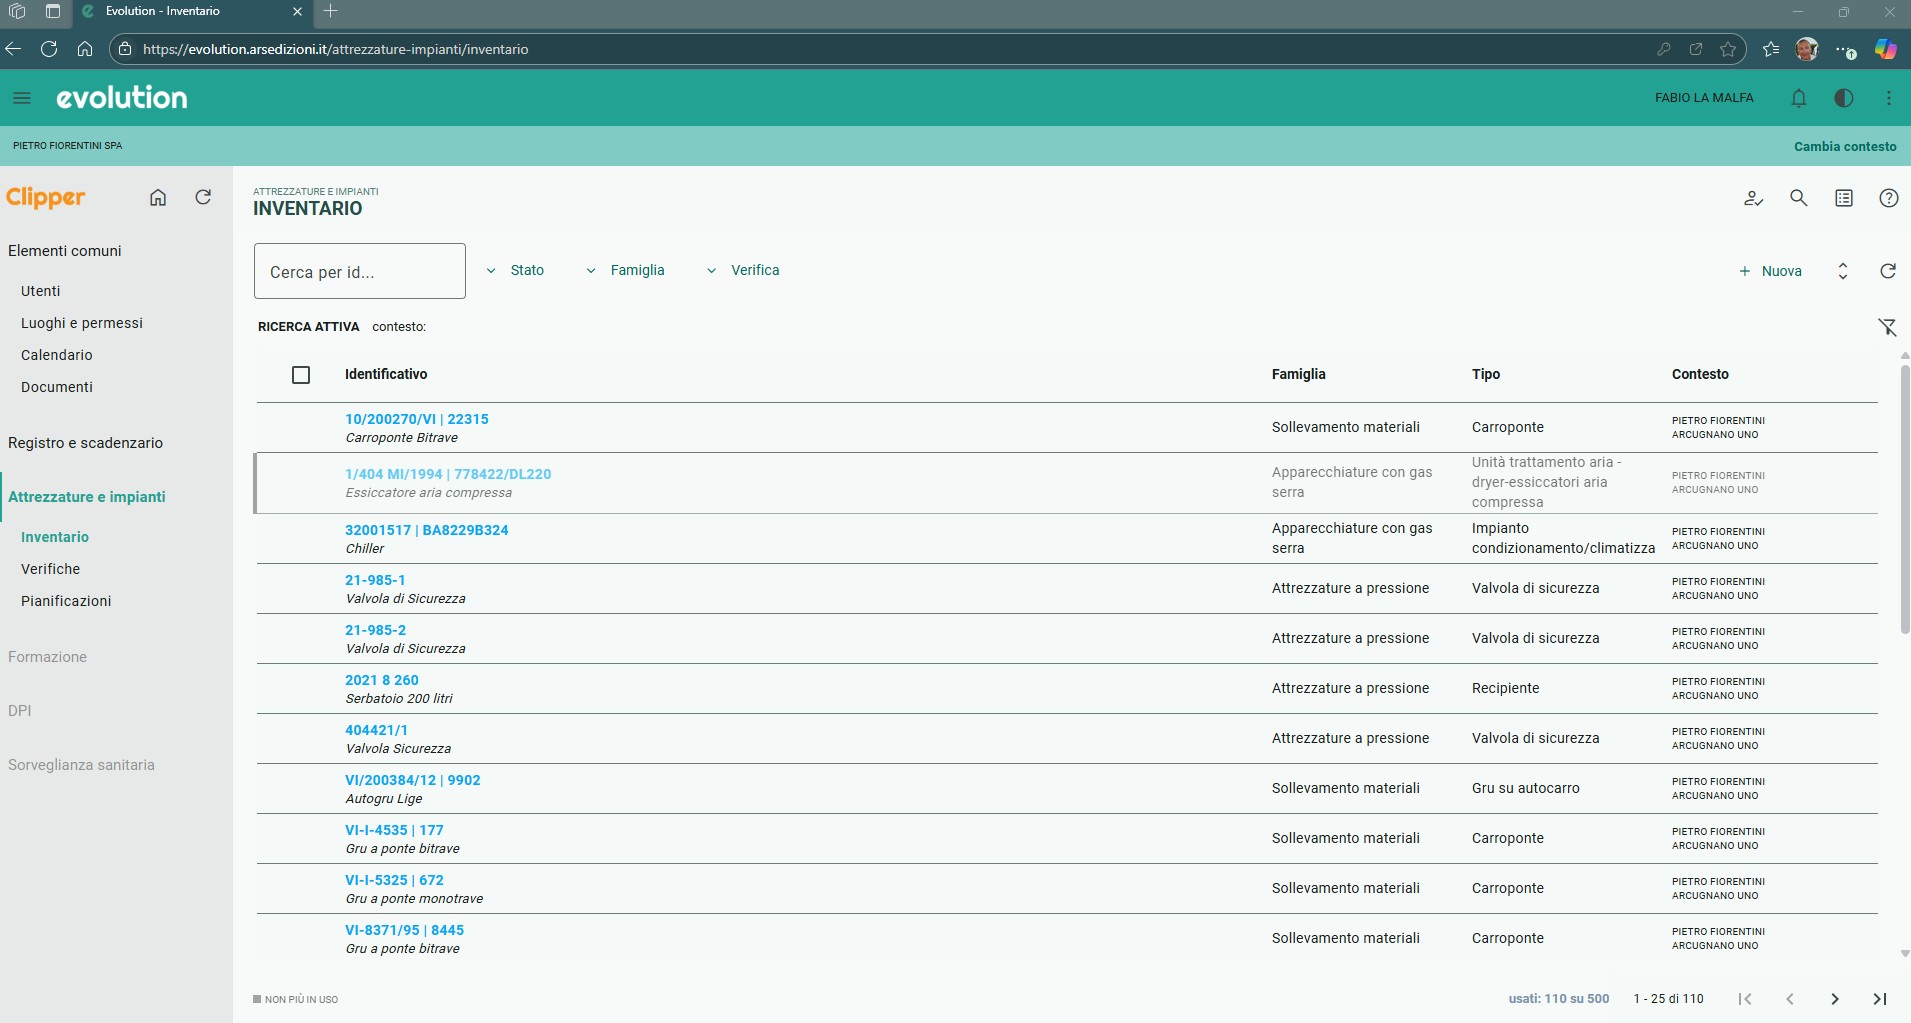Screen dimensions: 1911x1023
Task: Tick the select-all checkbox in table header
Action: click(301, 375)
